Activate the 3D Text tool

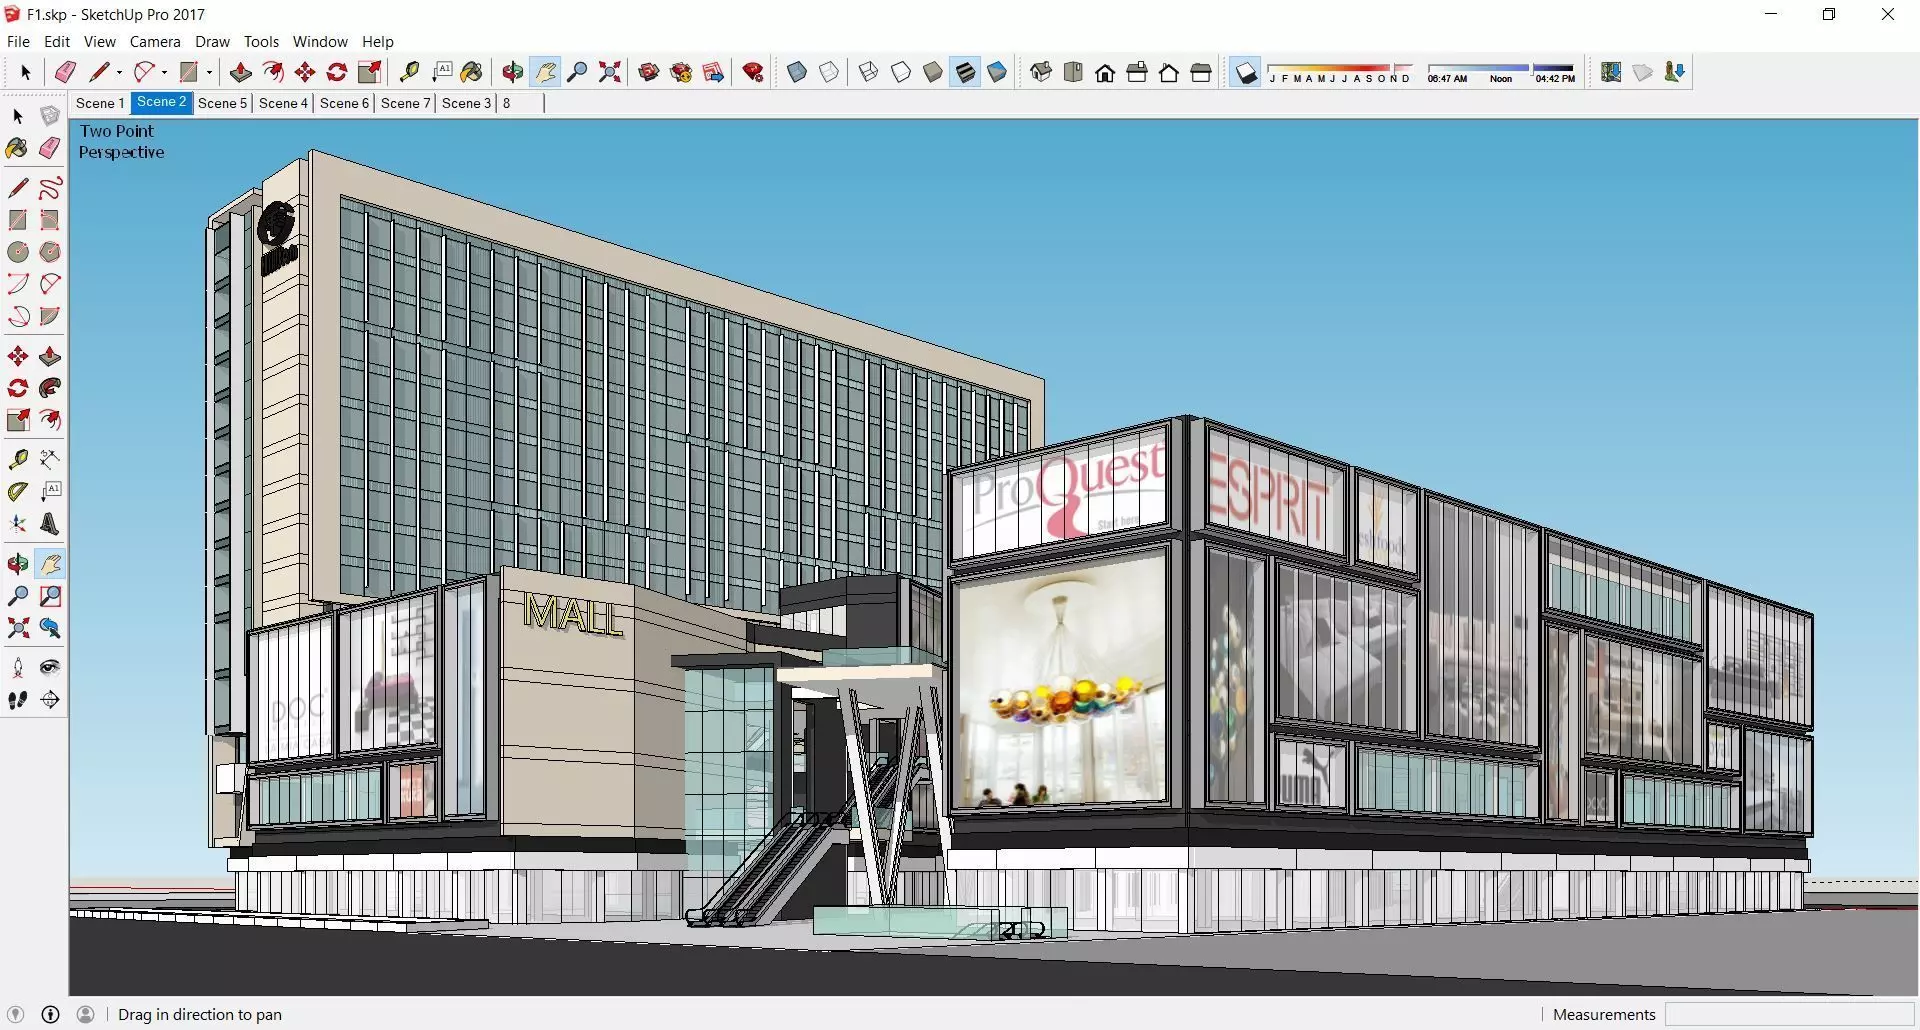pyautogui.click(x=50, y=524)
